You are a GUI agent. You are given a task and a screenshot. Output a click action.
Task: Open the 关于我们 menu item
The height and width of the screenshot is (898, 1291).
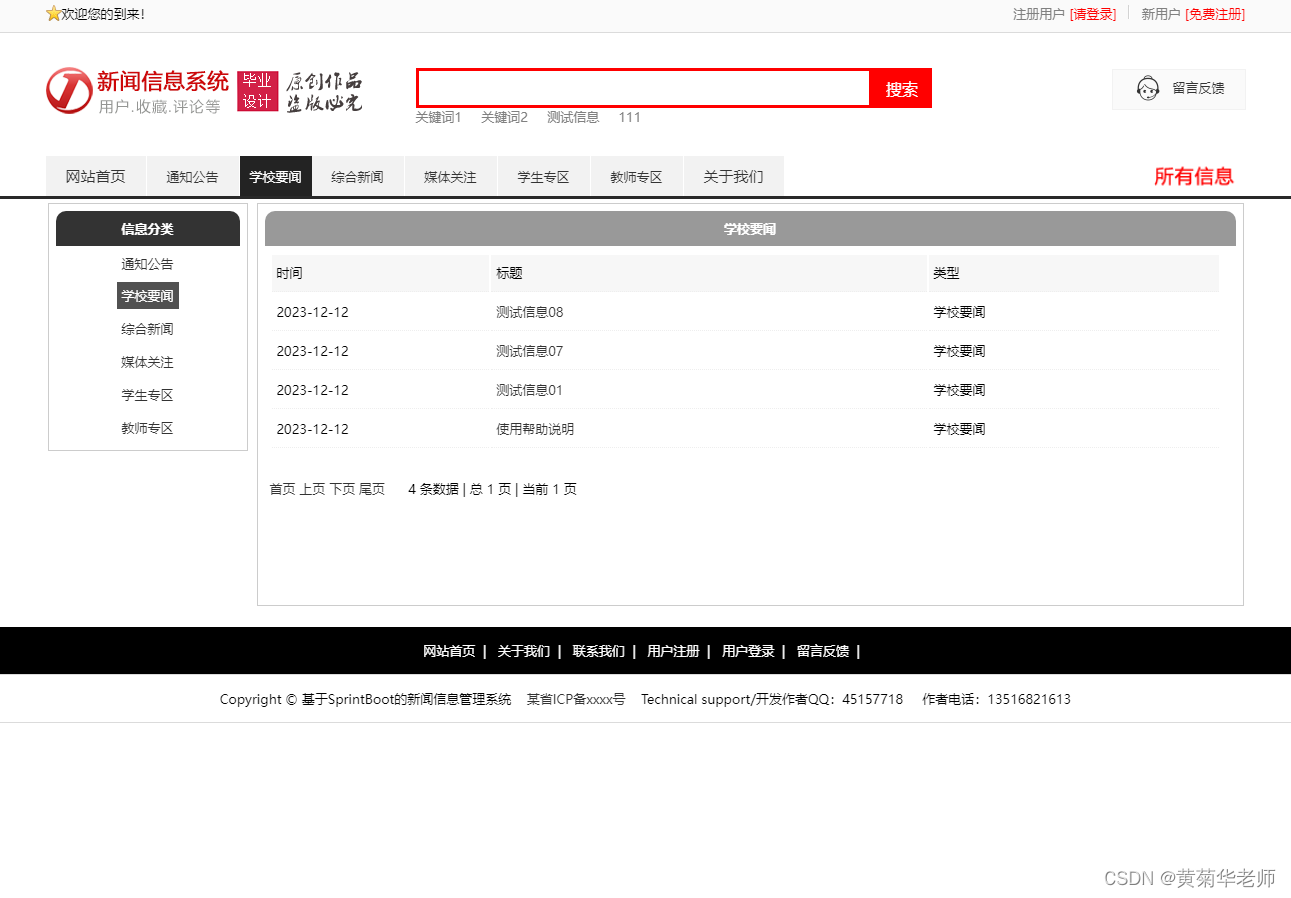(734, 176)
